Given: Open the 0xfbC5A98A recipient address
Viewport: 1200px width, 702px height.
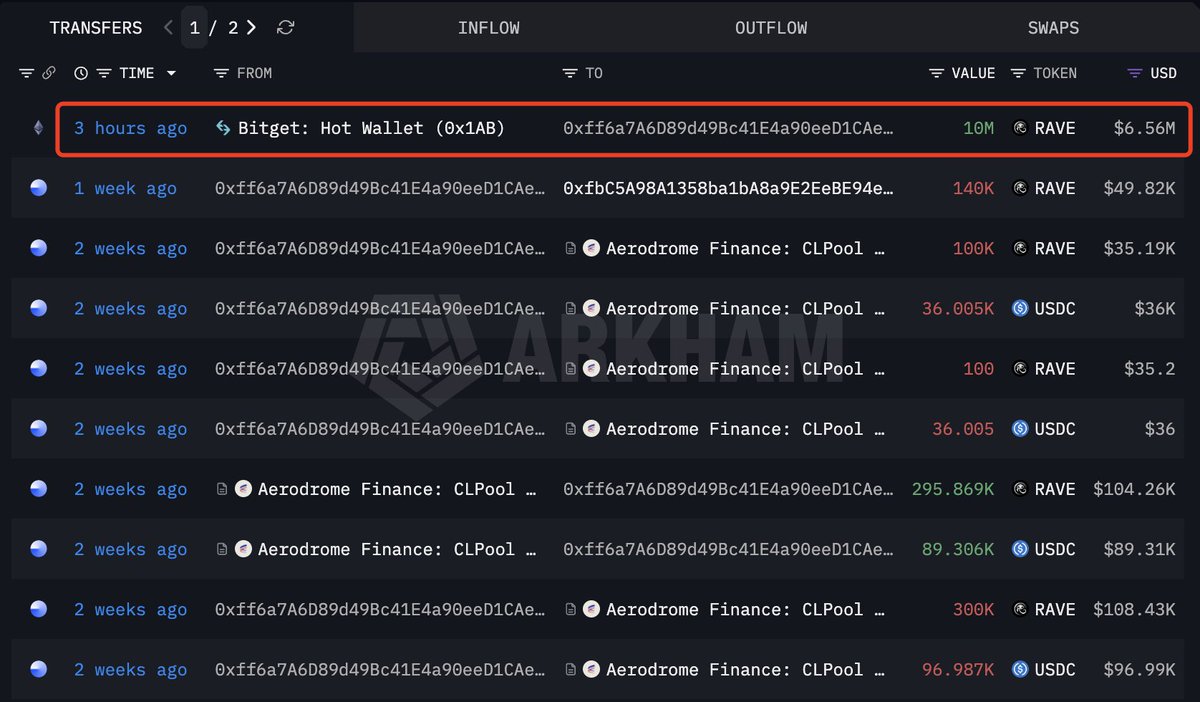Looking at the screenshot, I should point(728,188).
